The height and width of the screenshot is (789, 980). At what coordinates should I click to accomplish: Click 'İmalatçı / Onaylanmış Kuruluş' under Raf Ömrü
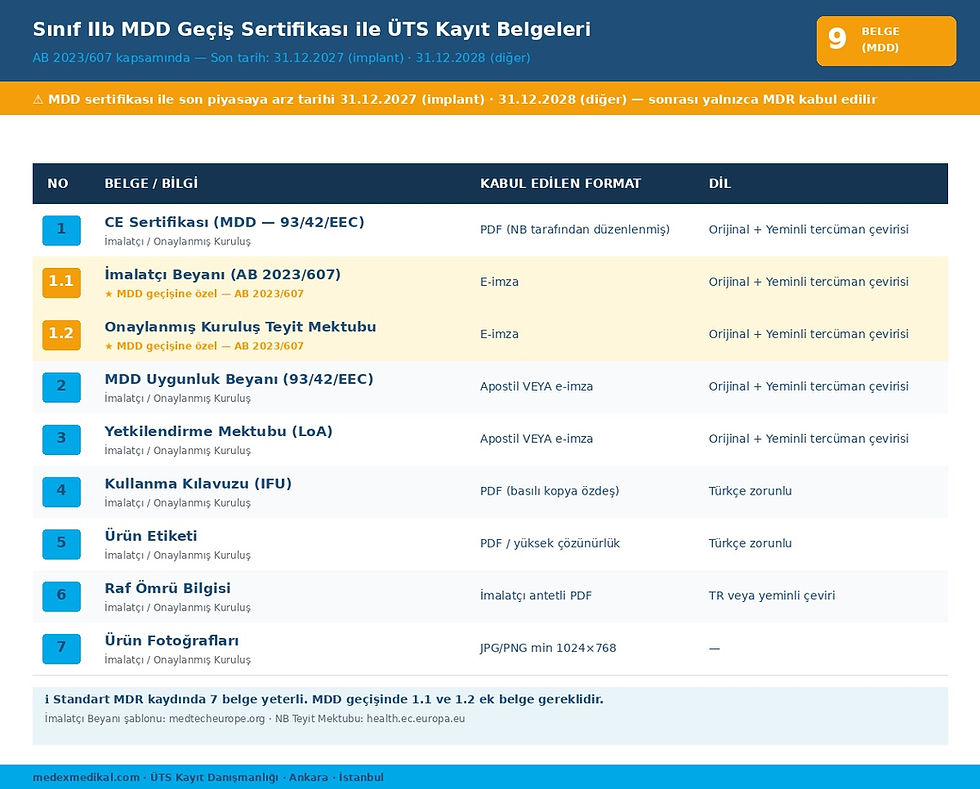pyautogui.click(x=178, y=608)
